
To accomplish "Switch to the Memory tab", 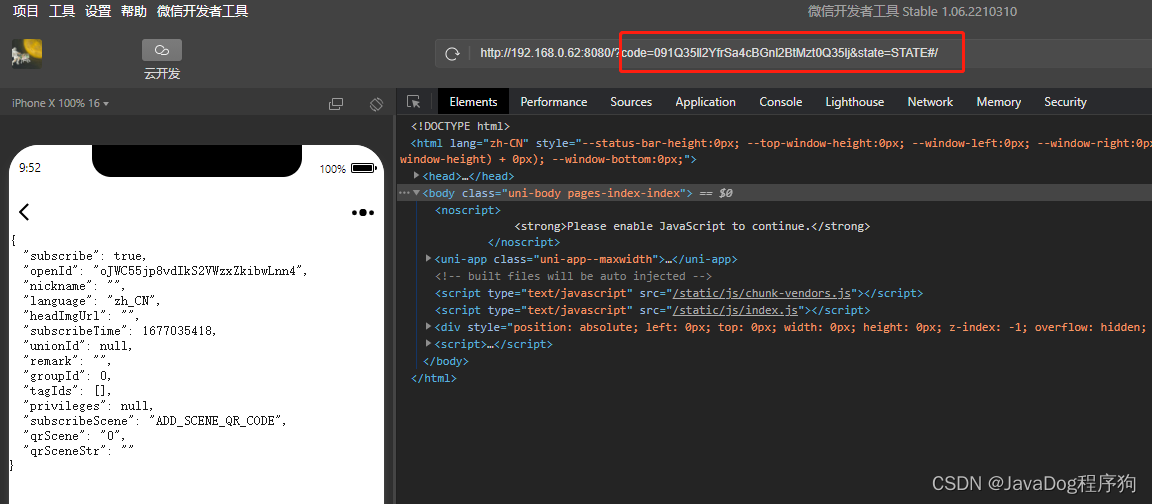I will [x=998, y=102].
